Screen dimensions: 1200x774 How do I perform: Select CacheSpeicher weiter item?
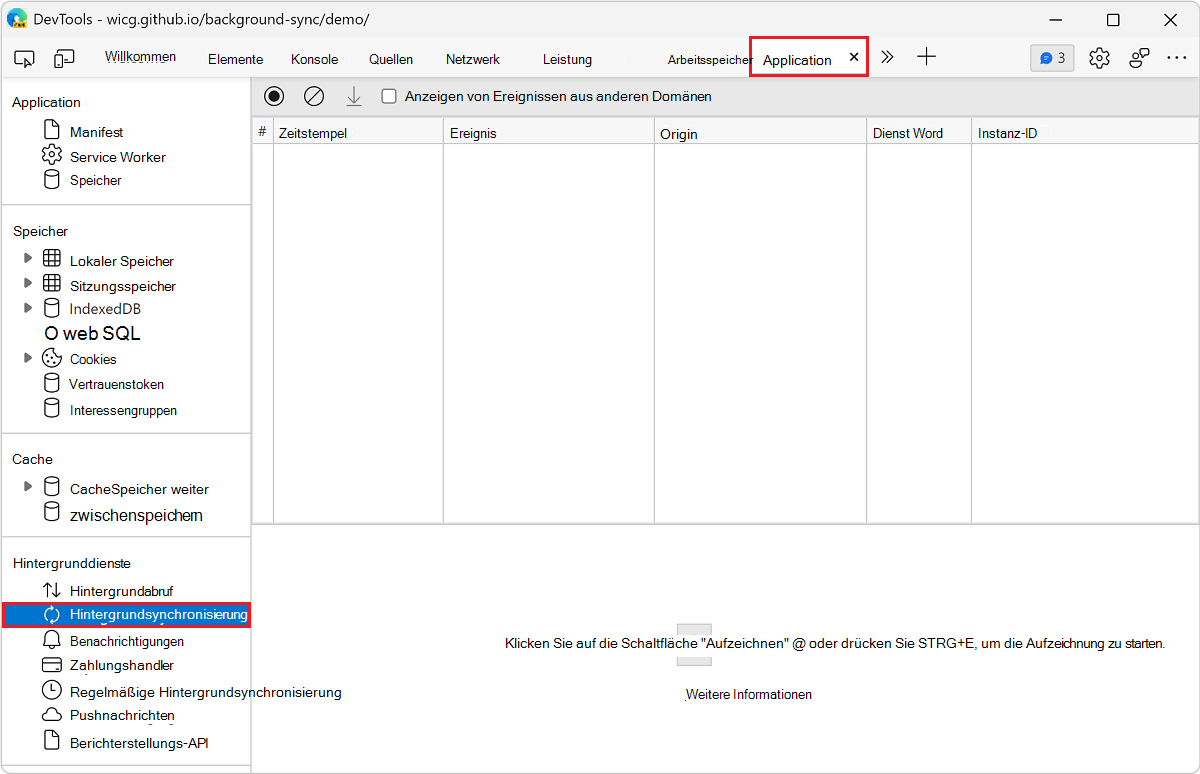[139, 489]
